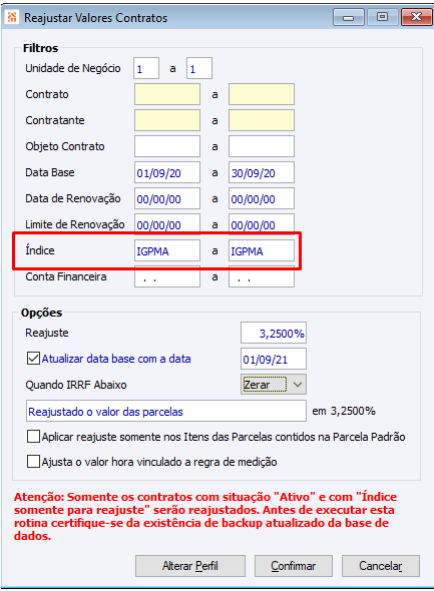The image size is (434, 591).
Task: Click the Alterar Perfil button
Action: tap(190, 566)
